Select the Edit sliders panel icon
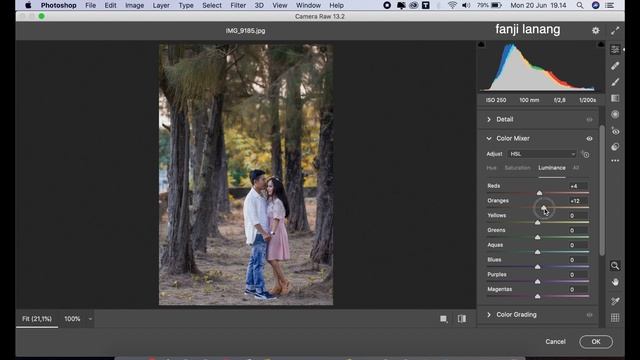Screen dimensions: 640x360 615,49
